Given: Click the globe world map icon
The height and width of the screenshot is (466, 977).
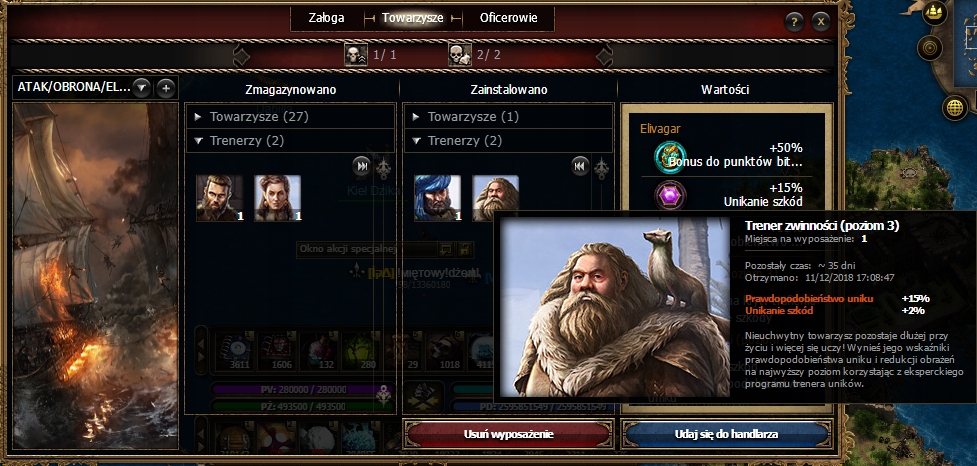Looking at the screenshot, I should tap(954, 107).
